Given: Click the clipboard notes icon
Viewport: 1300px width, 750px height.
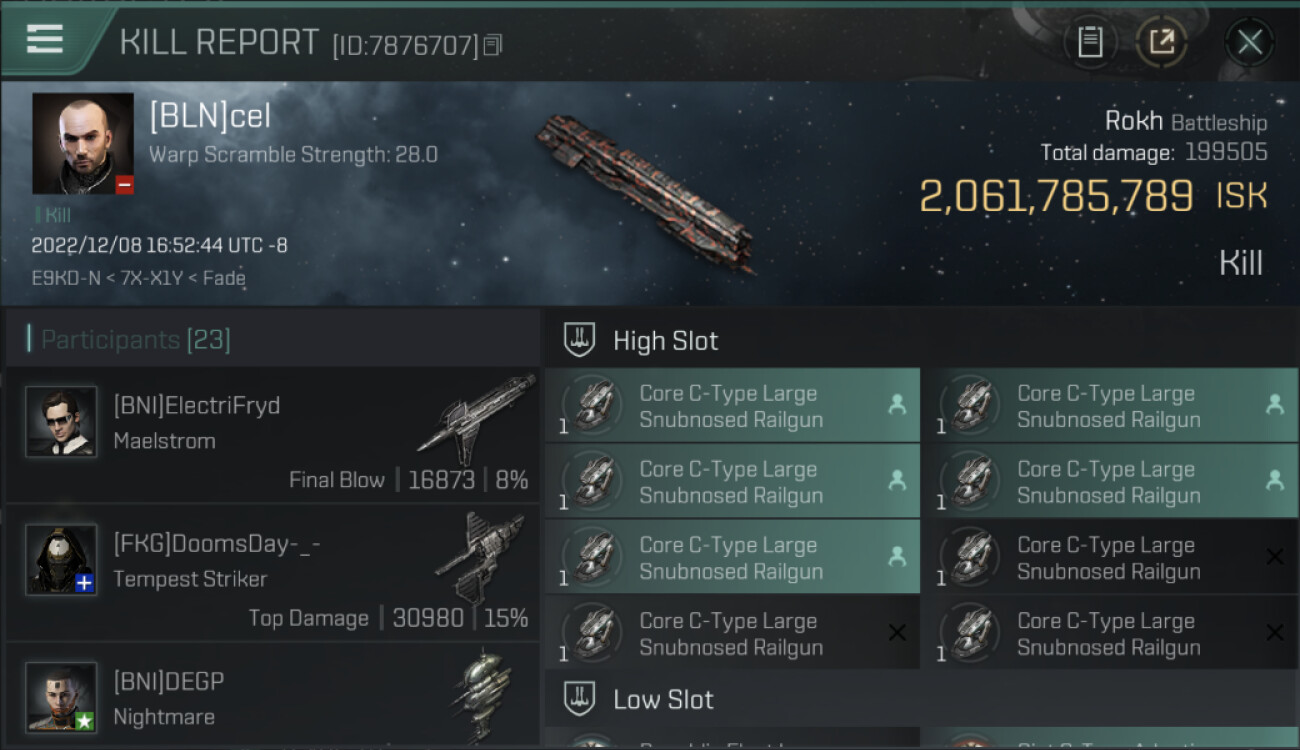Looking at the screenshot, I should [x=1090, y=42].
